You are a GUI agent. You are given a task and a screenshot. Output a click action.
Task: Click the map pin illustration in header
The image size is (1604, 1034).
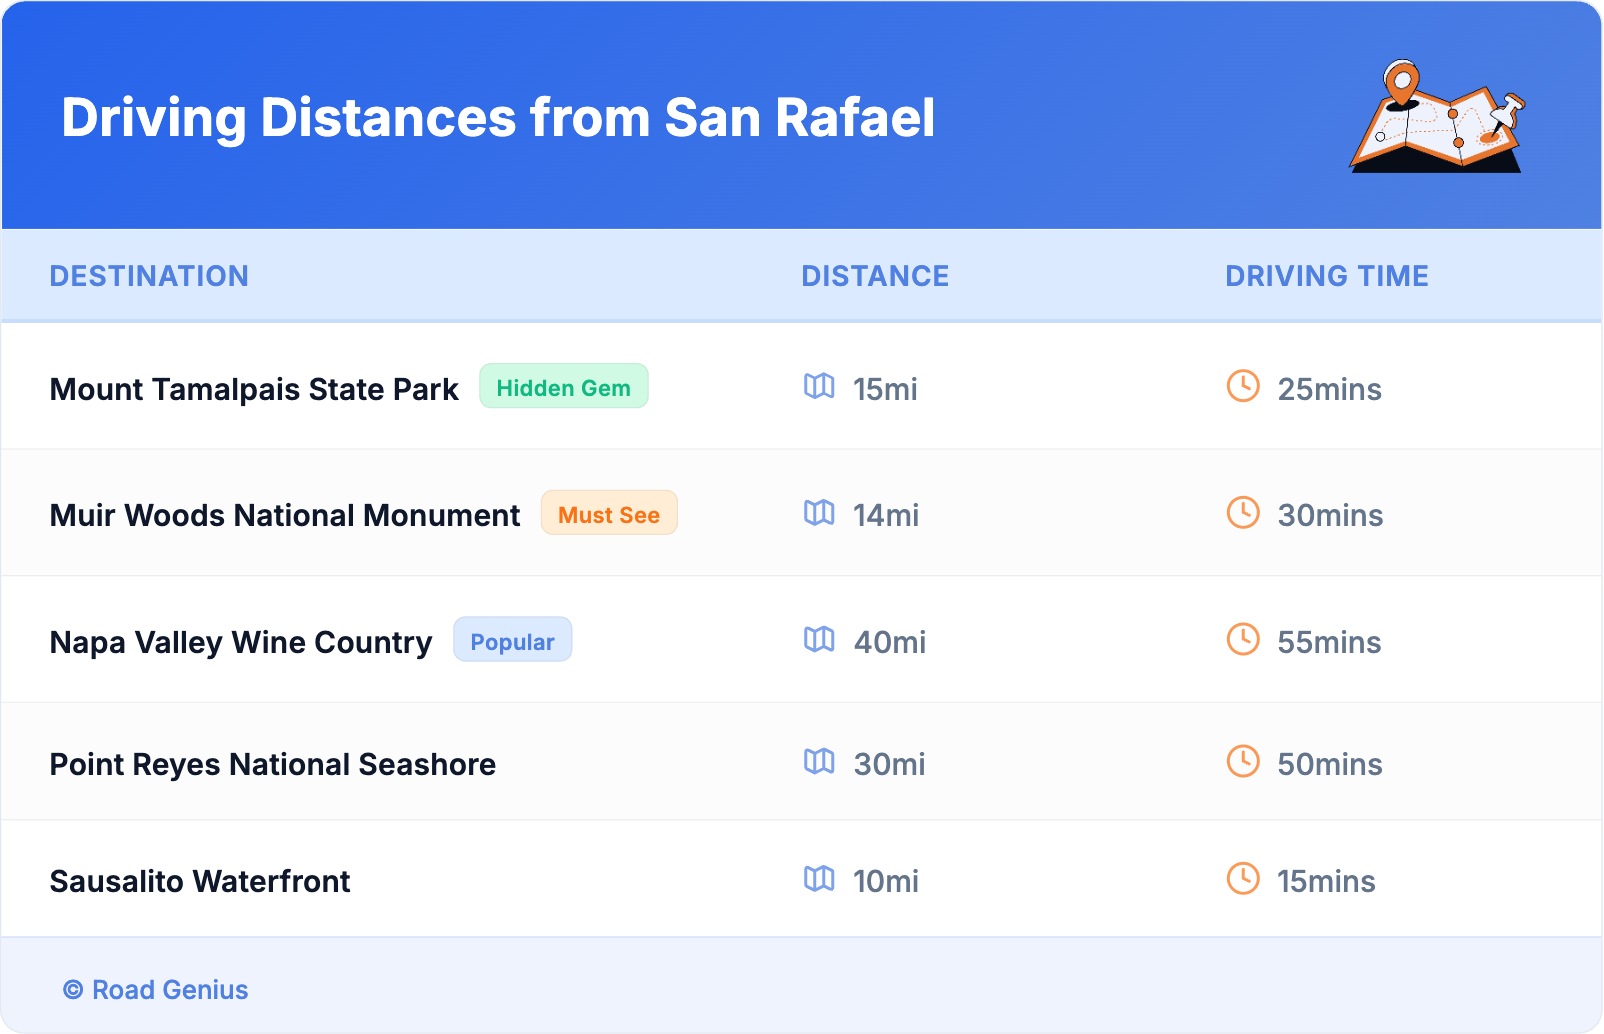pyautogui.click(x=1436, y=117)
